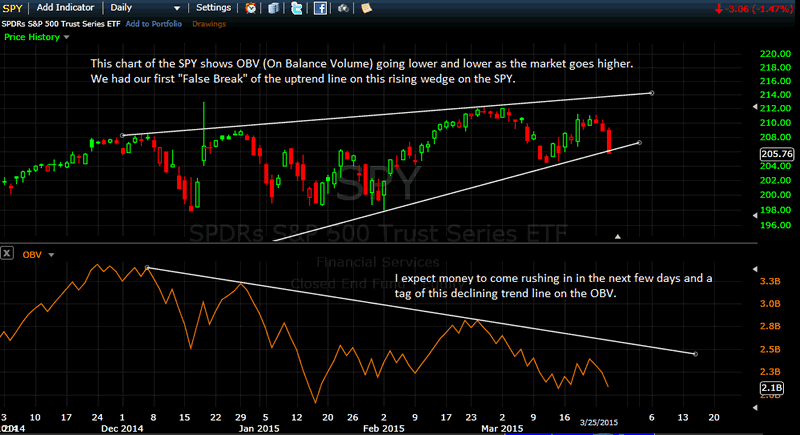Screen dimensions: 800x435
Task: Click the 2.1B OBV value label
Action: coord(771,388)
